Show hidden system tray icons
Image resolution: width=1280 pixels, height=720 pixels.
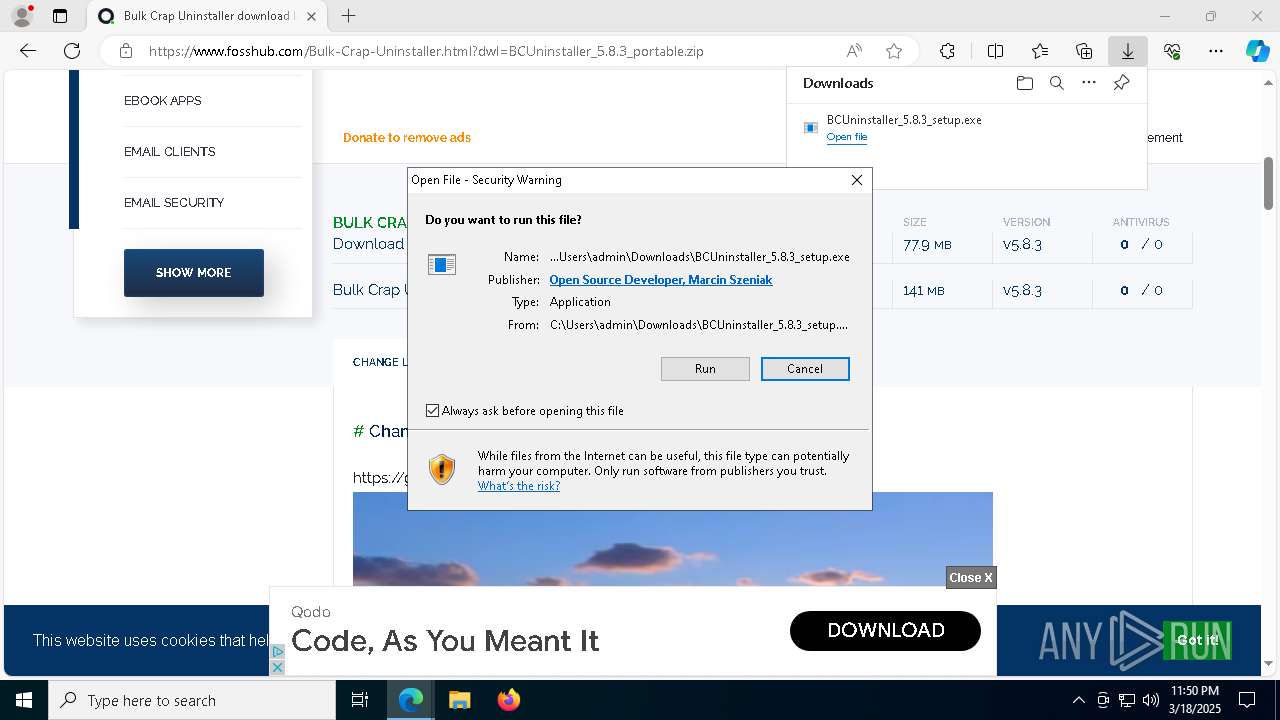pos(1078,700)
